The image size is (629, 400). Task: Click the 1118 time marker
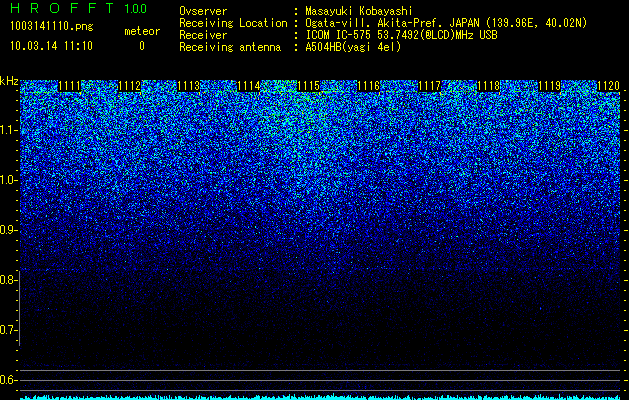[x=489, y=86]
